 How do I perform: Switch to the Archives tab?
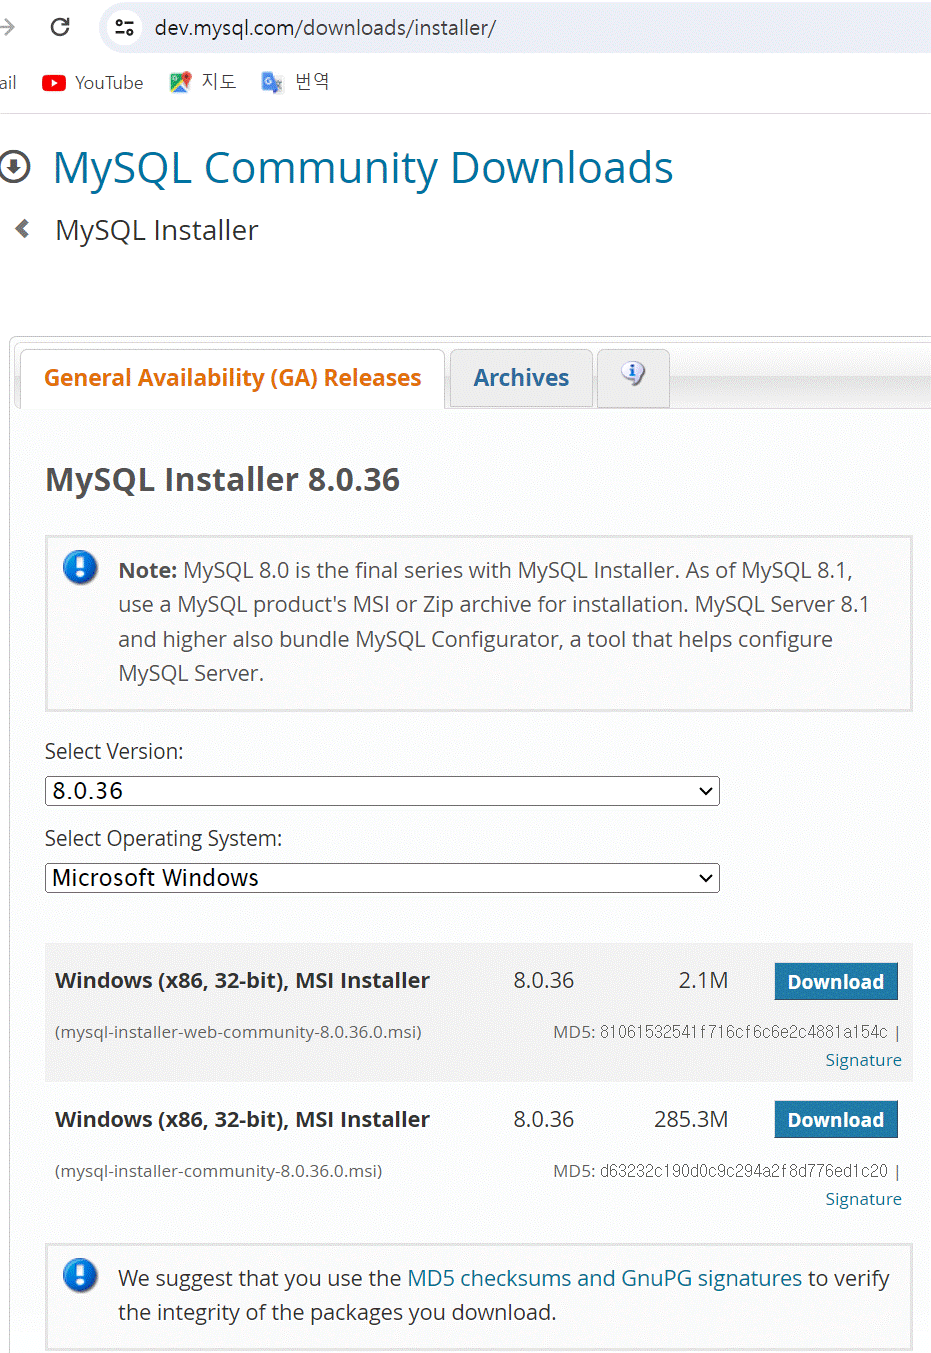coord(521,378)
